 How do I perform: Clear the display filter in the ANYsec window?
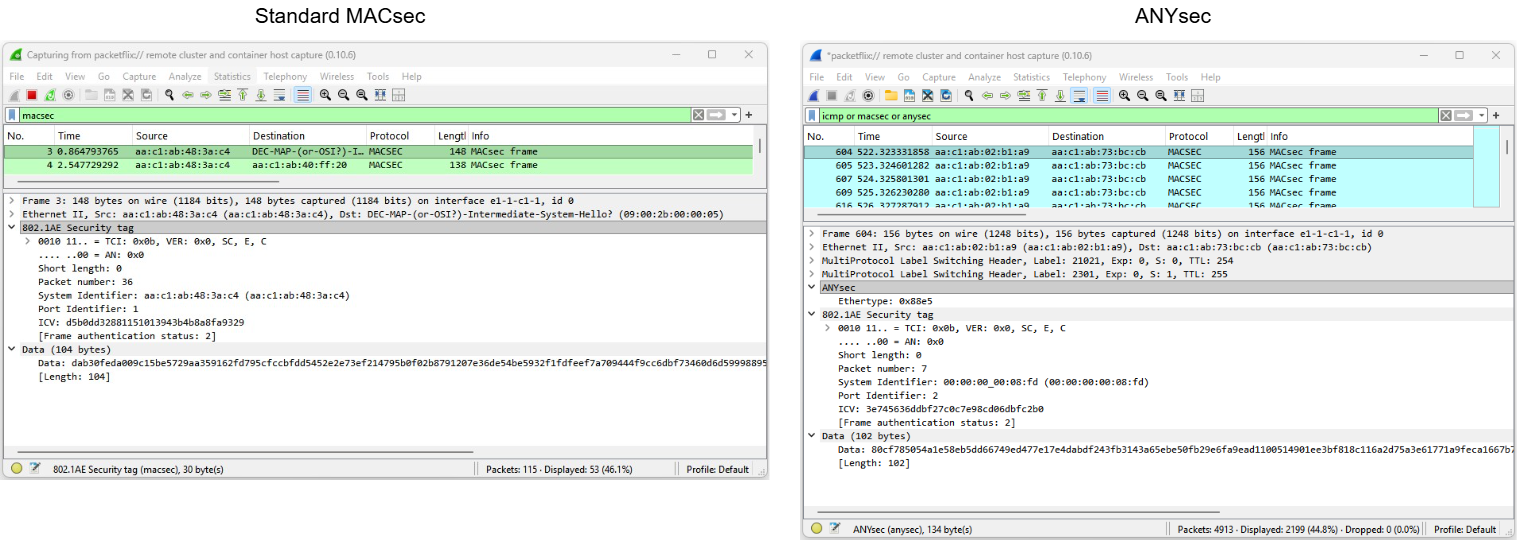pyautogui.click(x=1446, y=116)
